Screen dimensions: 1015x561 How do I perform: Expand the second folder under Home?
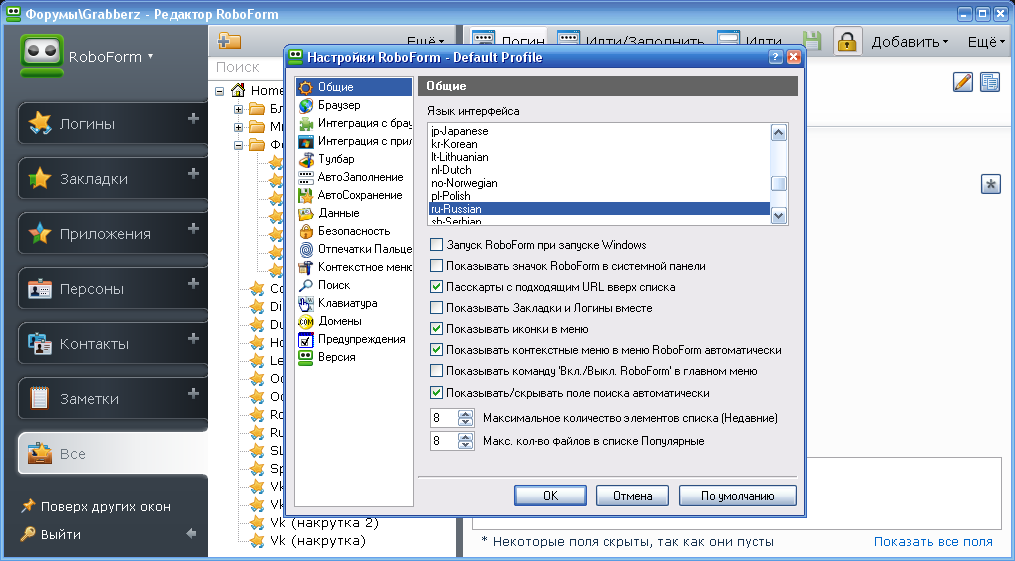[238, 127]
